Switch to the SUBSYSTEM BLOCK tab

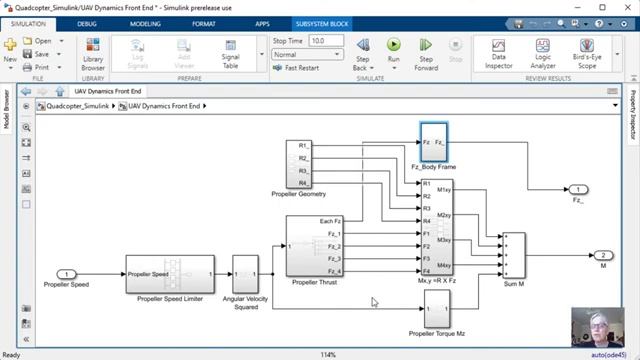coord(322,24)
